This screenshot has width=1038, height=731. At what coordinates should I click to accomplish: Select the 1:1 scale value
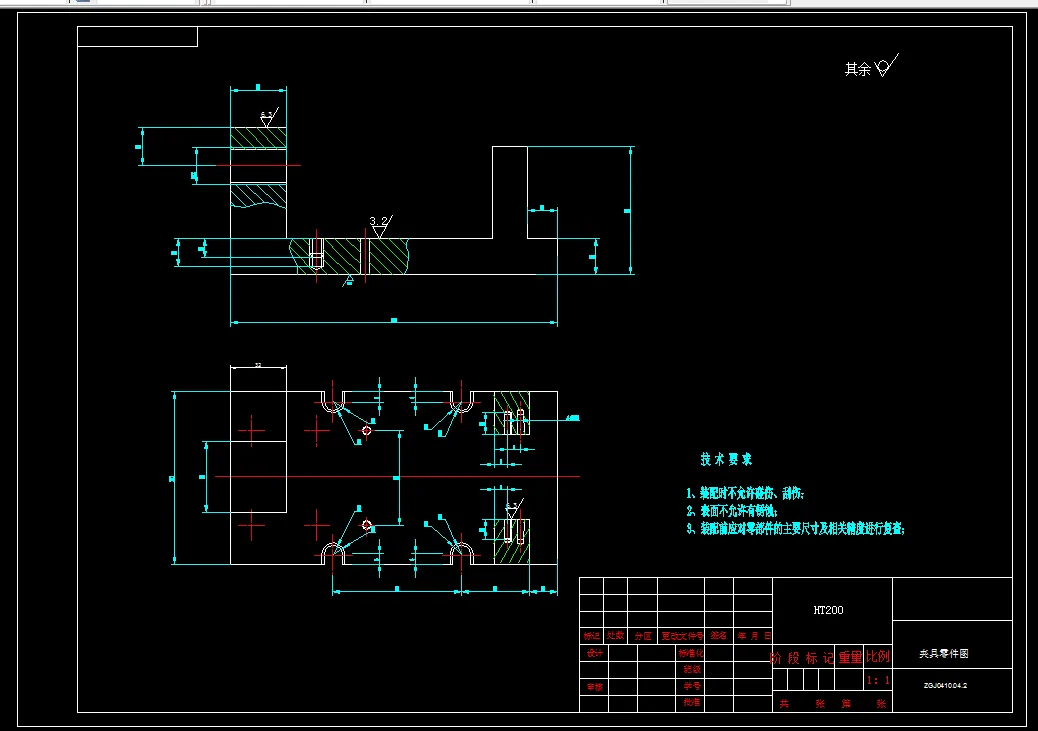[x=878, y=680]
